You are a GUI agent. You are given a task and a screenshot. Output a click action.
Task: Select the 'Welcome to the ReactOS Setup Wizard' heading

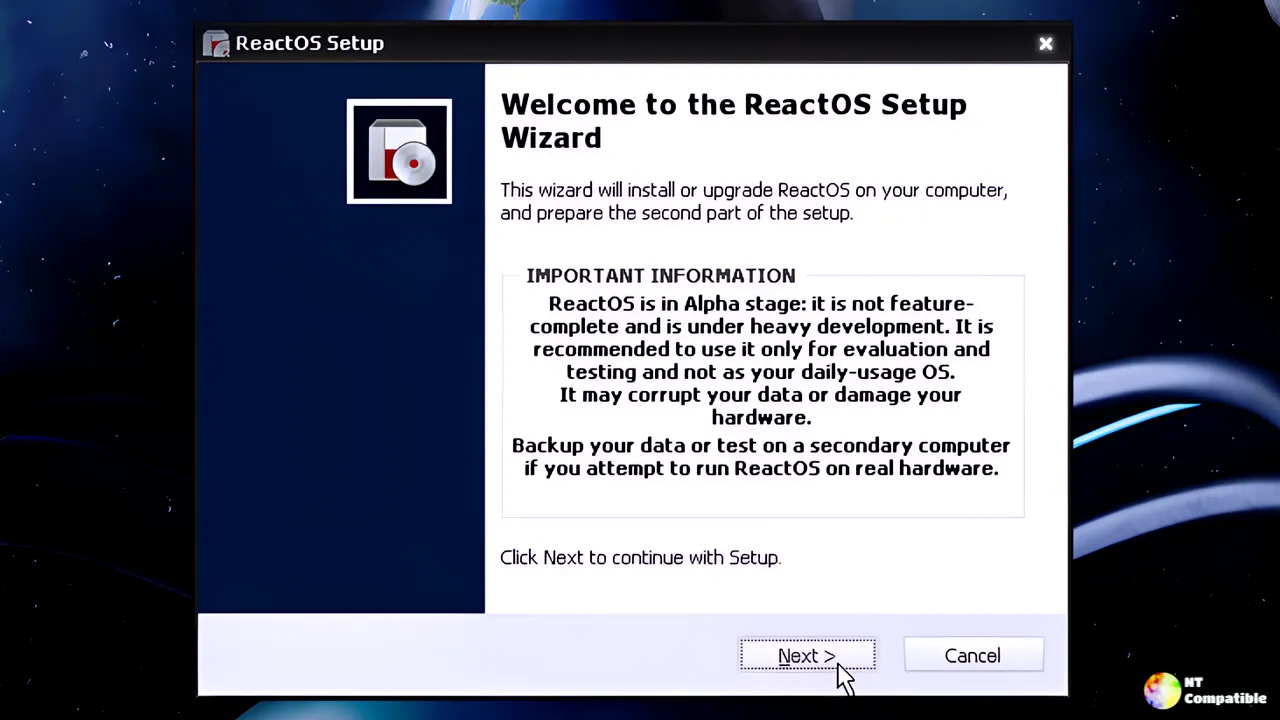(733, 121)
